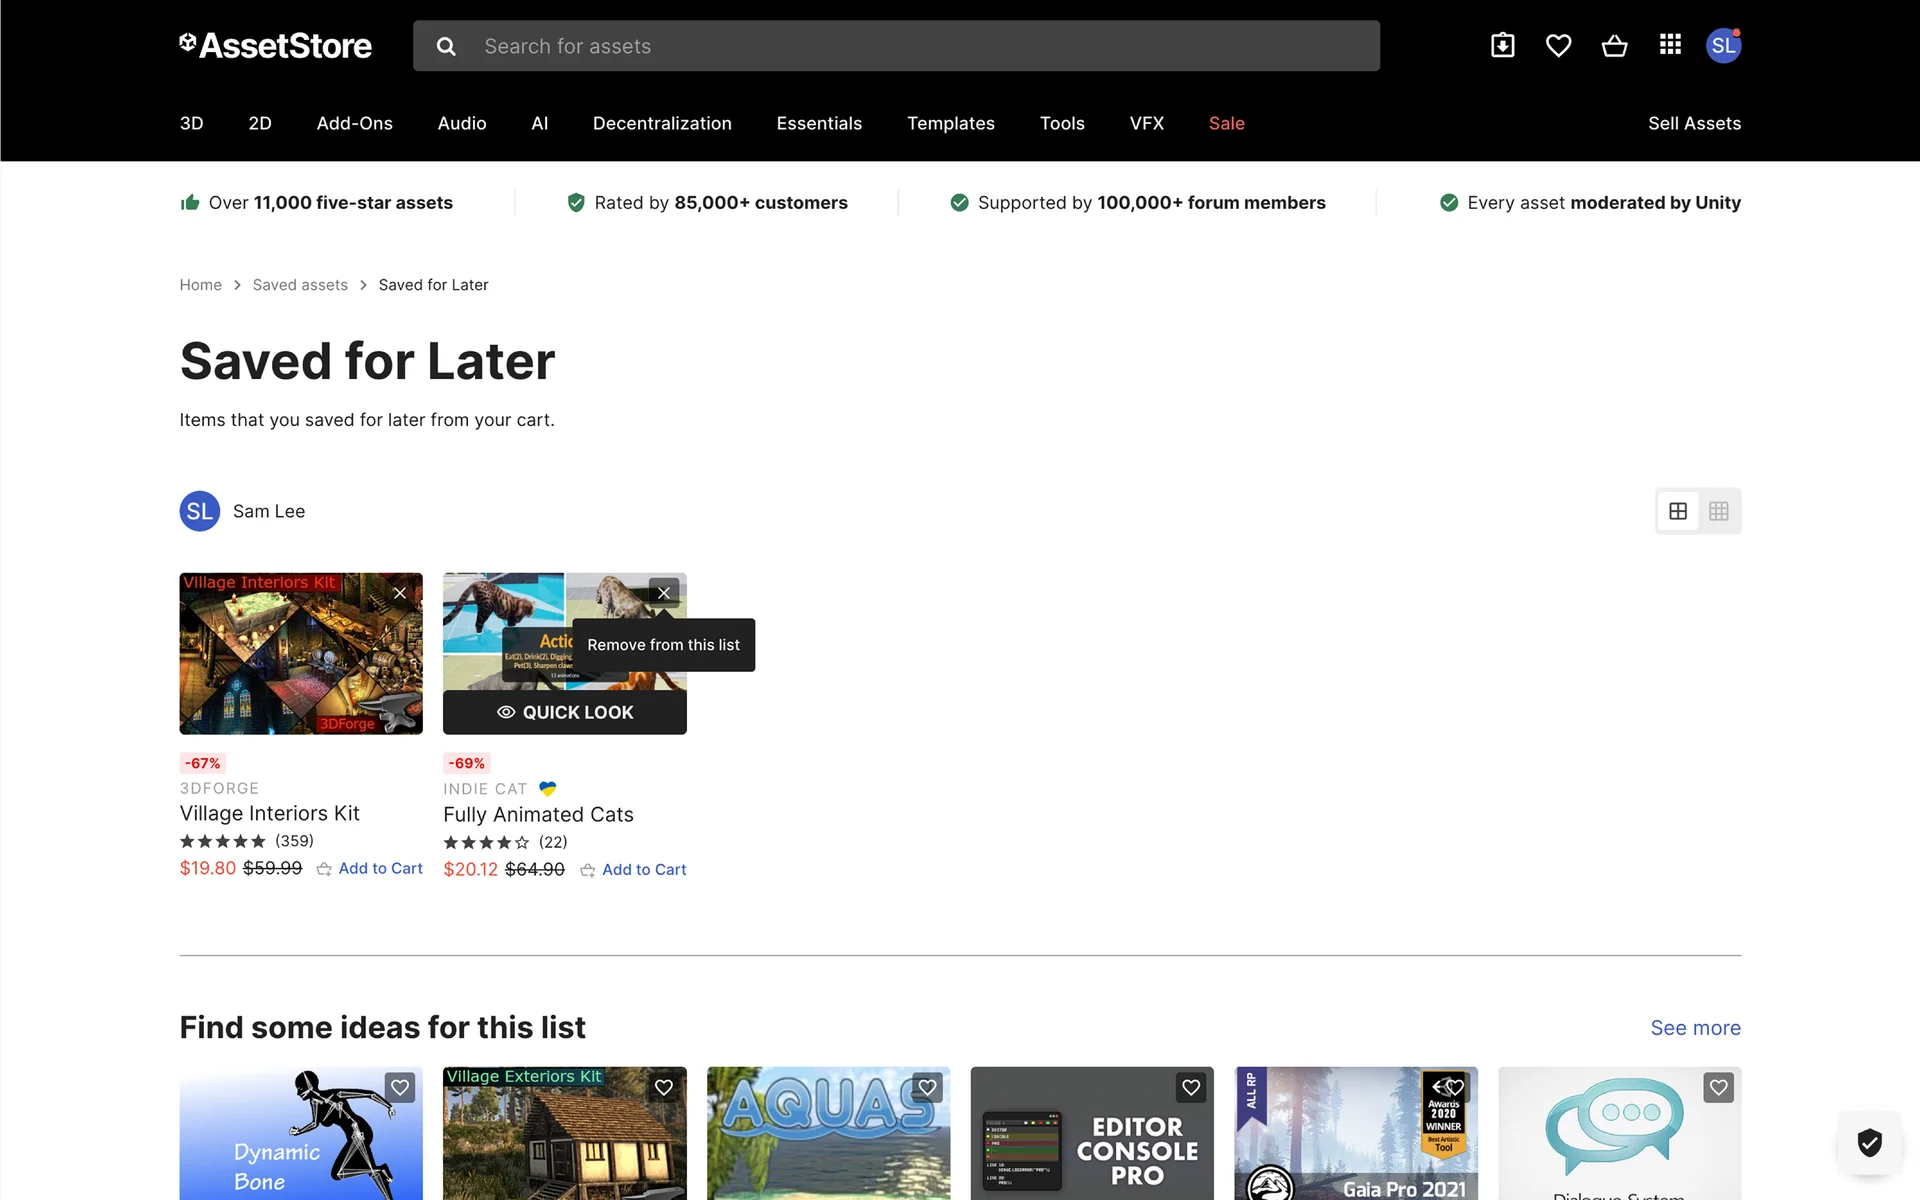
Task: Favorite the Dynamic Bone asset
Action: click(400, 1087)
